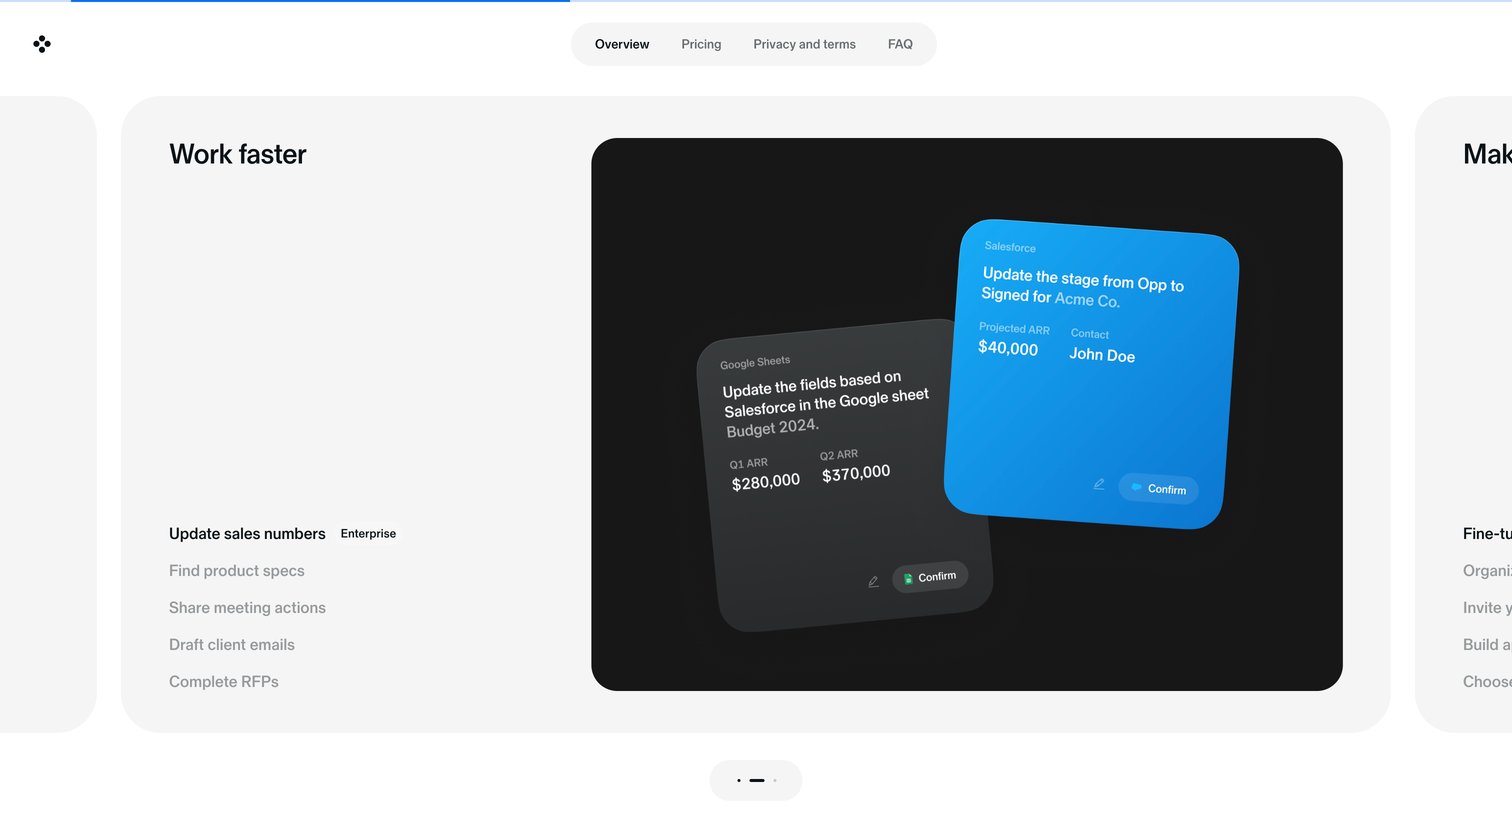Click the Work faster heading
Viewport: 1512px width, 814px height.
(238, 154)
